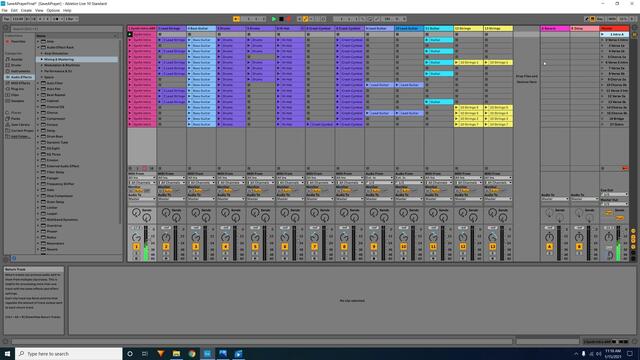Image resolution: width=640 pixels, height=360 pixels.
Task: Open the Cue Out dropdown on Master
Action: 614,194
